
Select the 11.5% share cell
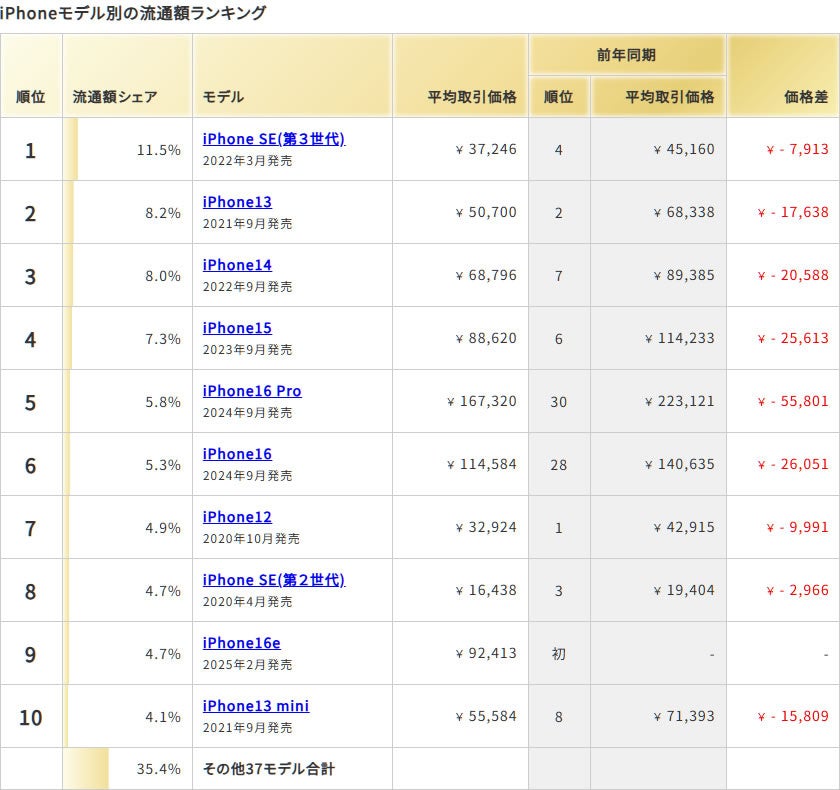pos(128,149)
